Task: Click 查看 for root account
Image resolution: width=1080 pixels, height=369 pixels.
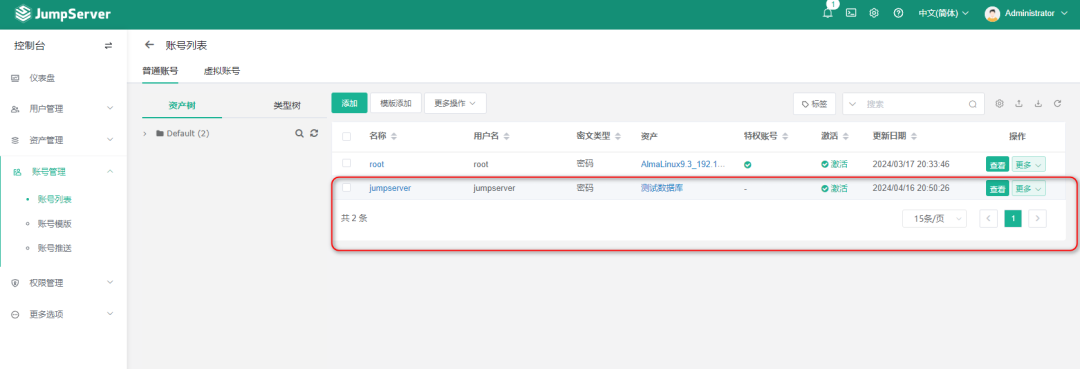Action: coord(997,165)
